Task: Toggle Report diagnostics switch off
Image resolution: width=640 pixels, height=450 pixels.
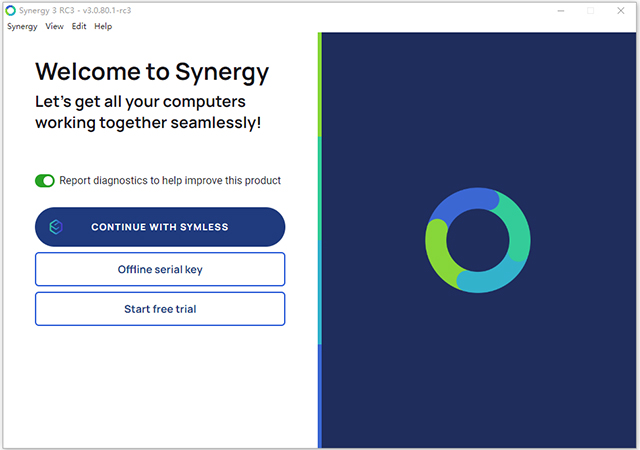Action: click(x=45, y=180)
